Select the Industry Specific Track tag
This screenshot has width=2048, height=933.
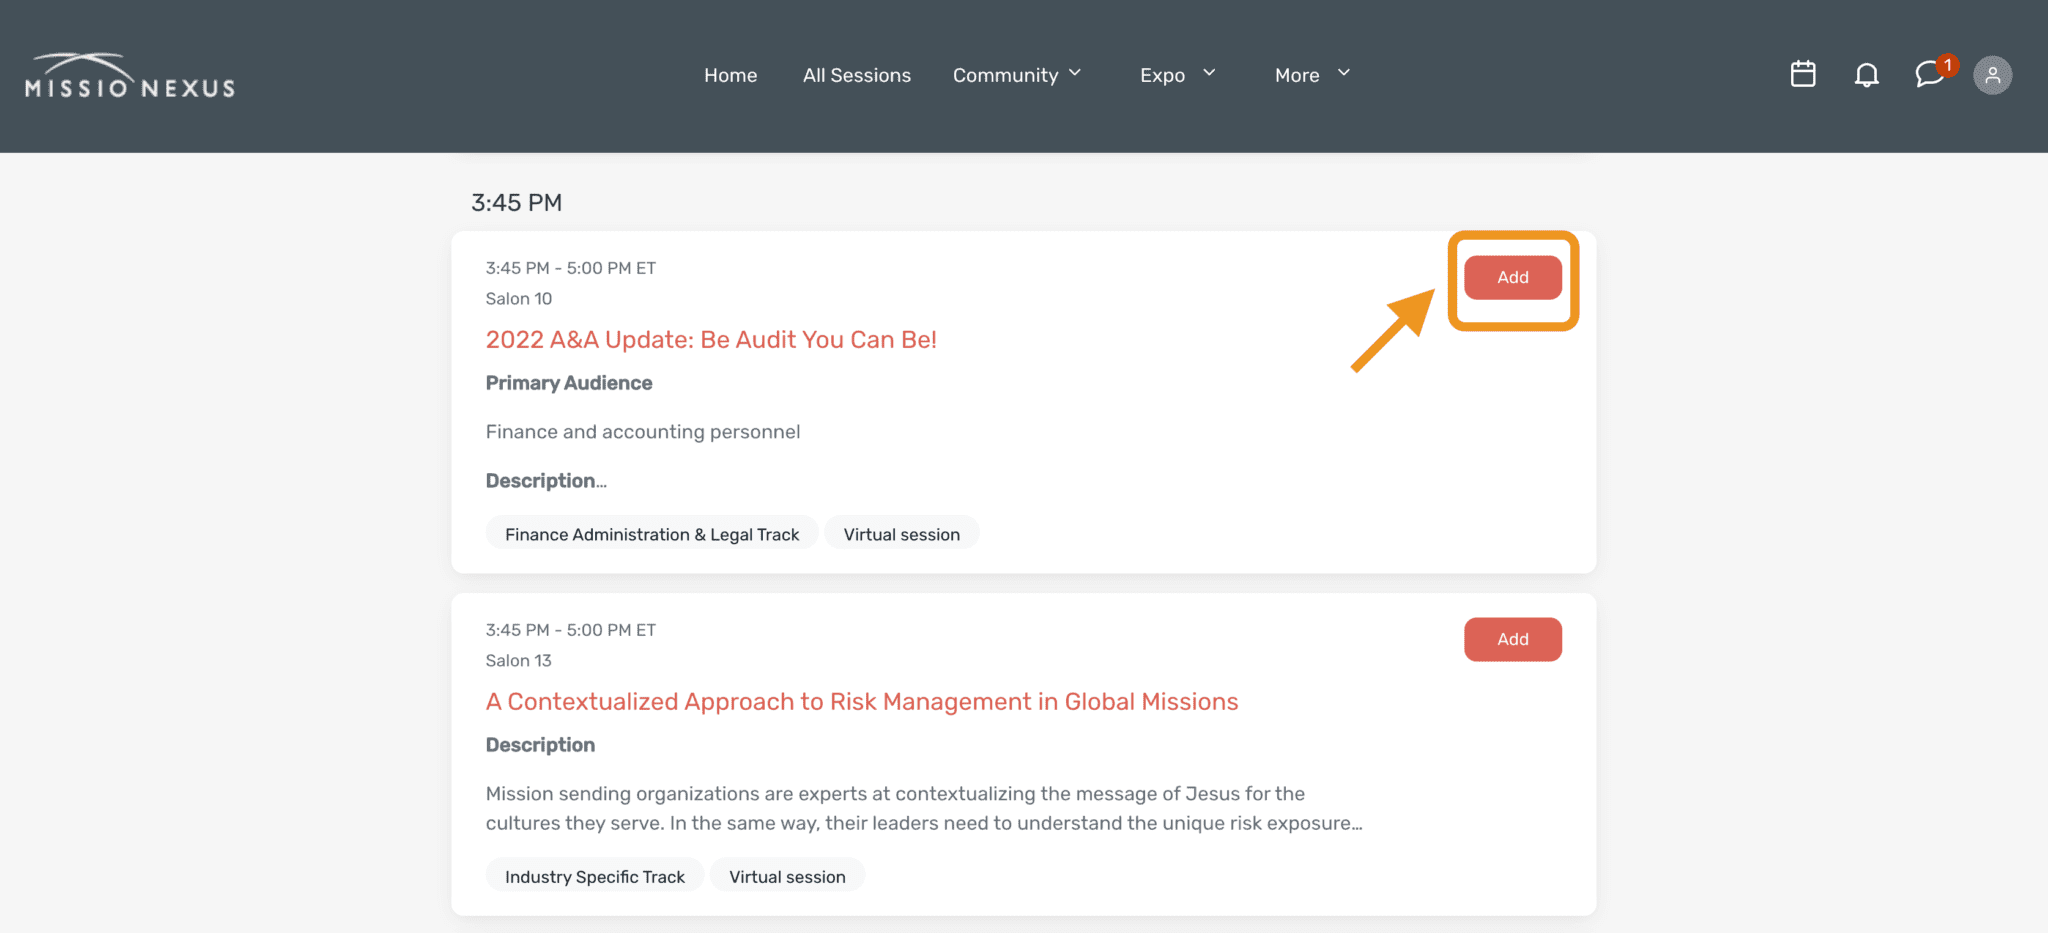click(594, 875)
